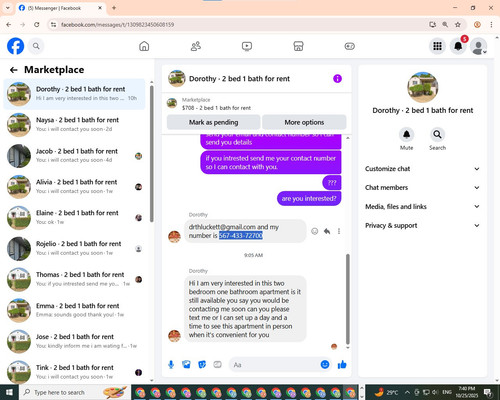
Task: Open the account profile avatar menu
Action: (x=479, y=46)
